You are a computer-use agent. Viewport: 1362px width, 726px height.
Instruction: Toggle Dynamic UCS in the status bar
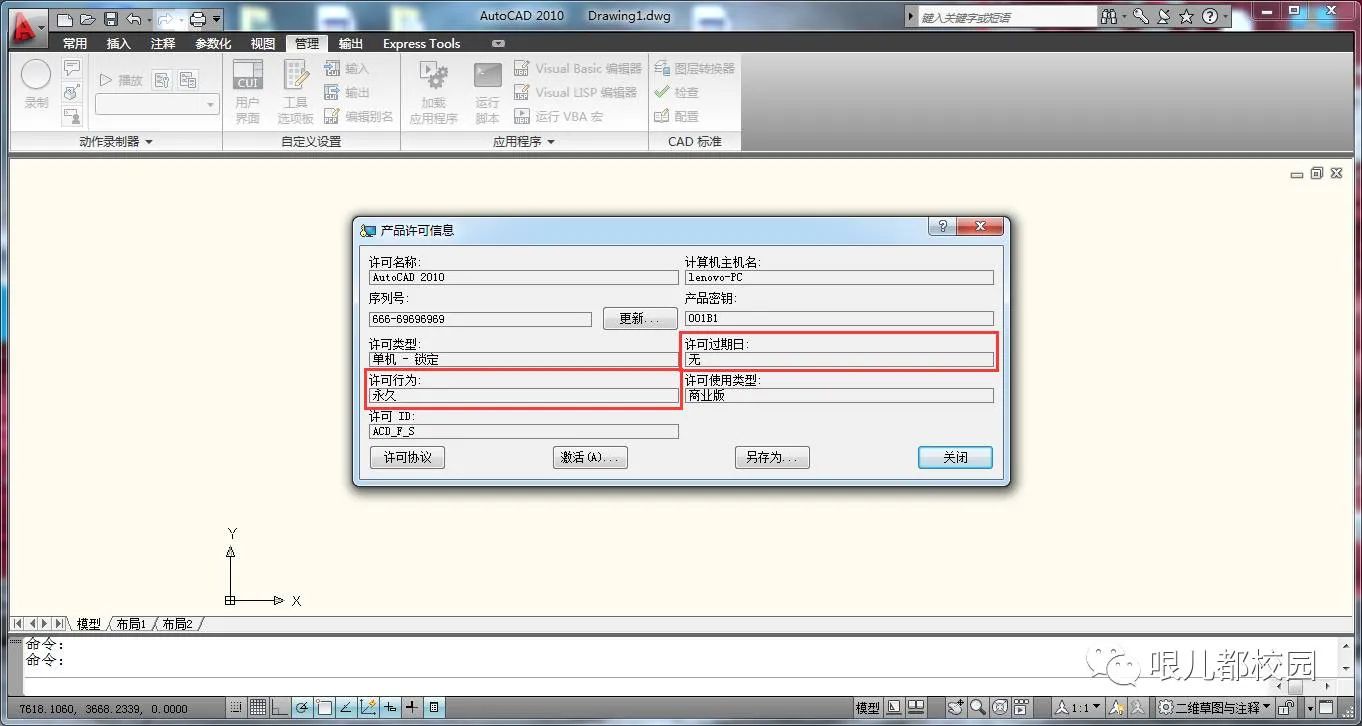coord(368,708)
